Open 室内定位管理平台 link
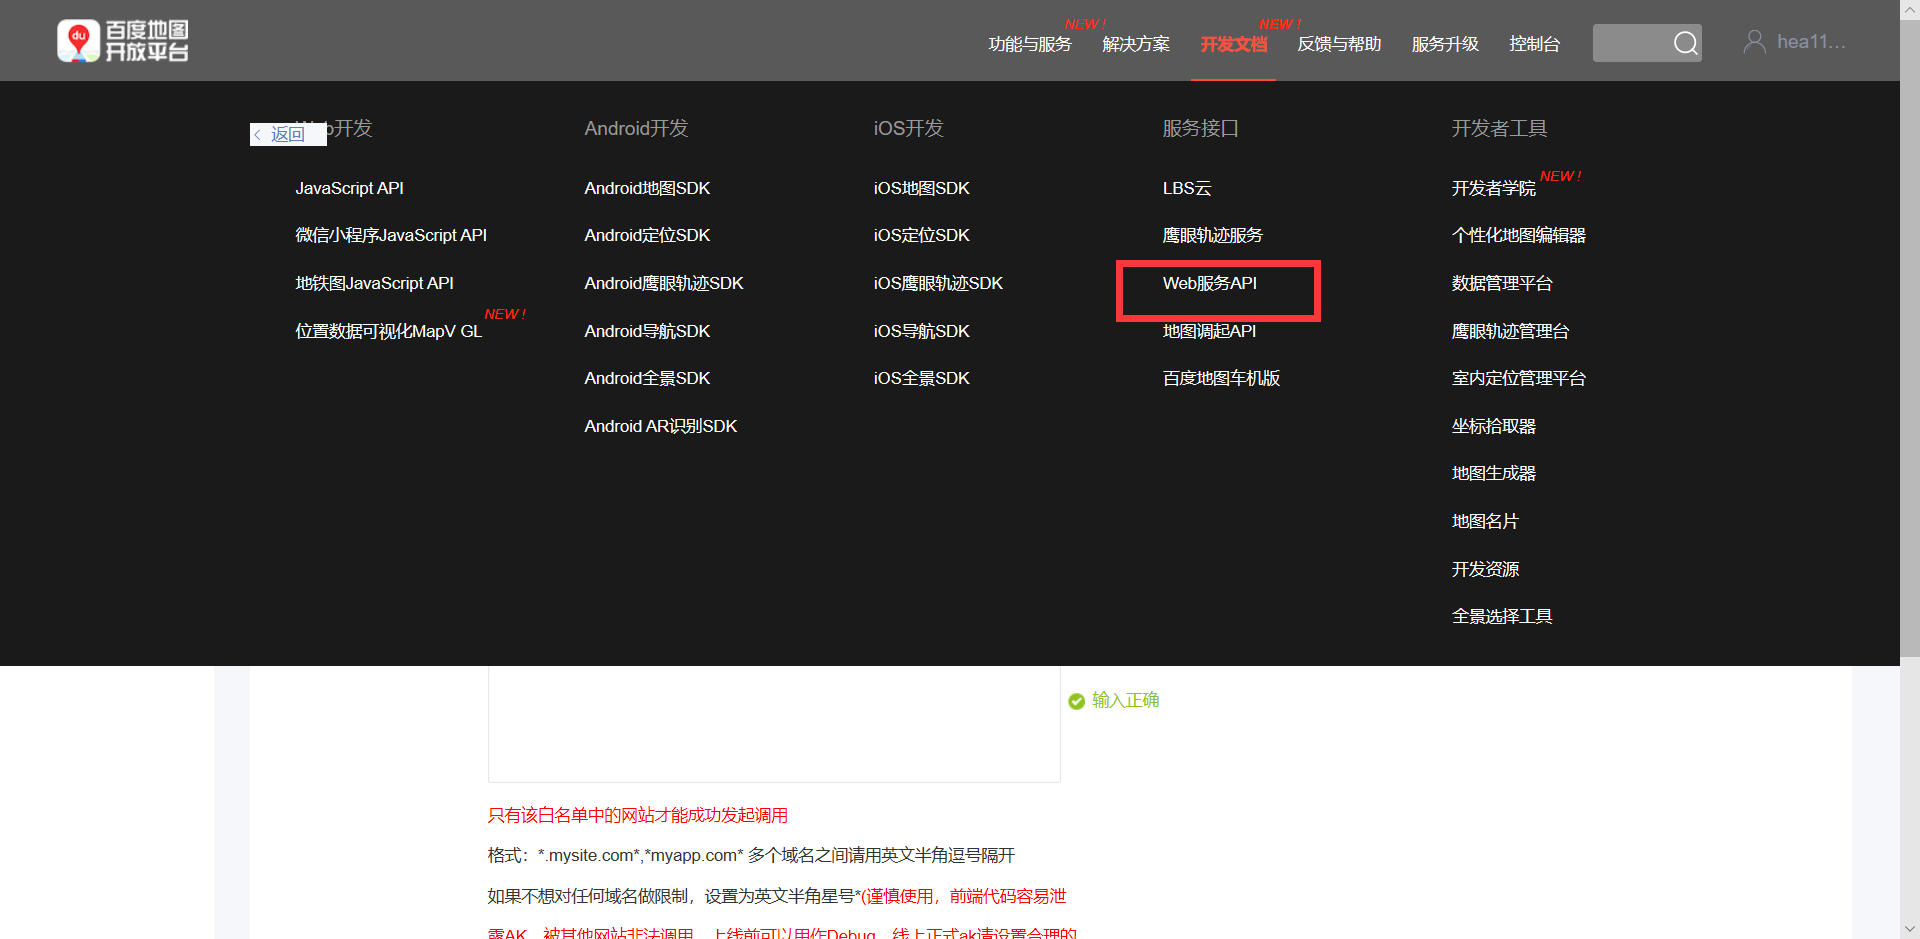Viewport: 1920px width, 939px height. (1518, 378)
